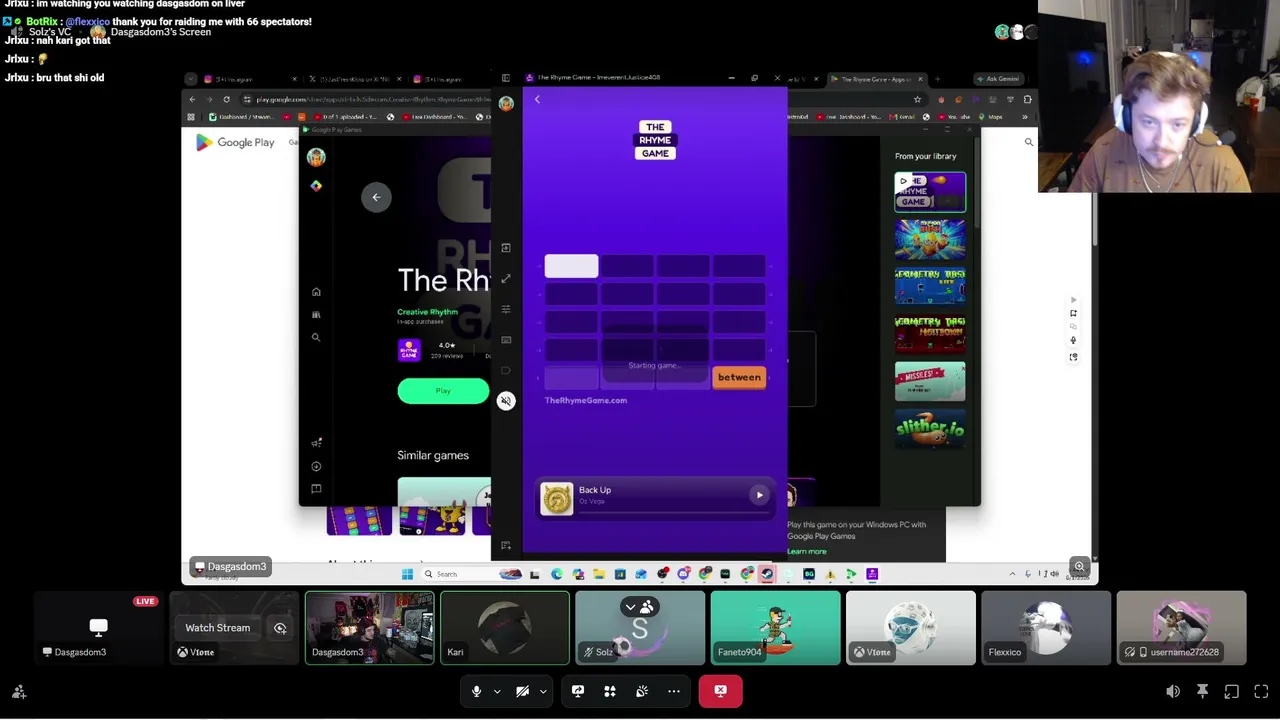This screenshot has height=720, width=1280.
Task: Open the activities launcher icon
Action: point(609,691)
